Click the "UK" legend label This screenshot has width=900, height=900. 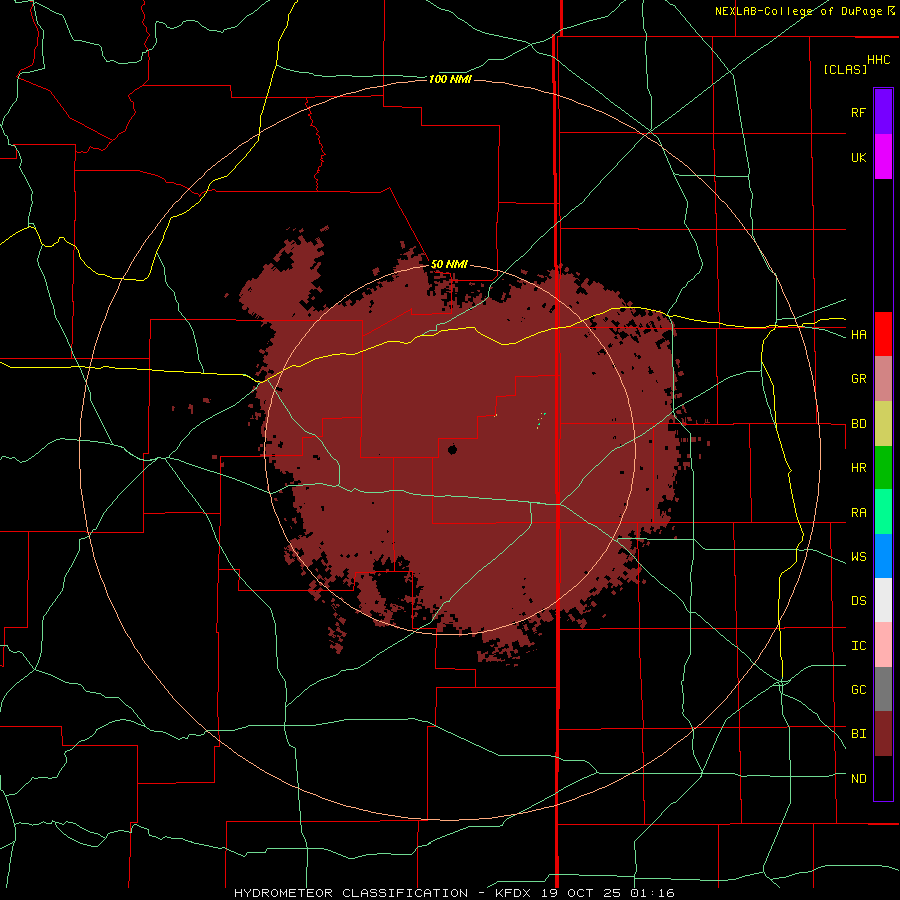coord(858,157)
